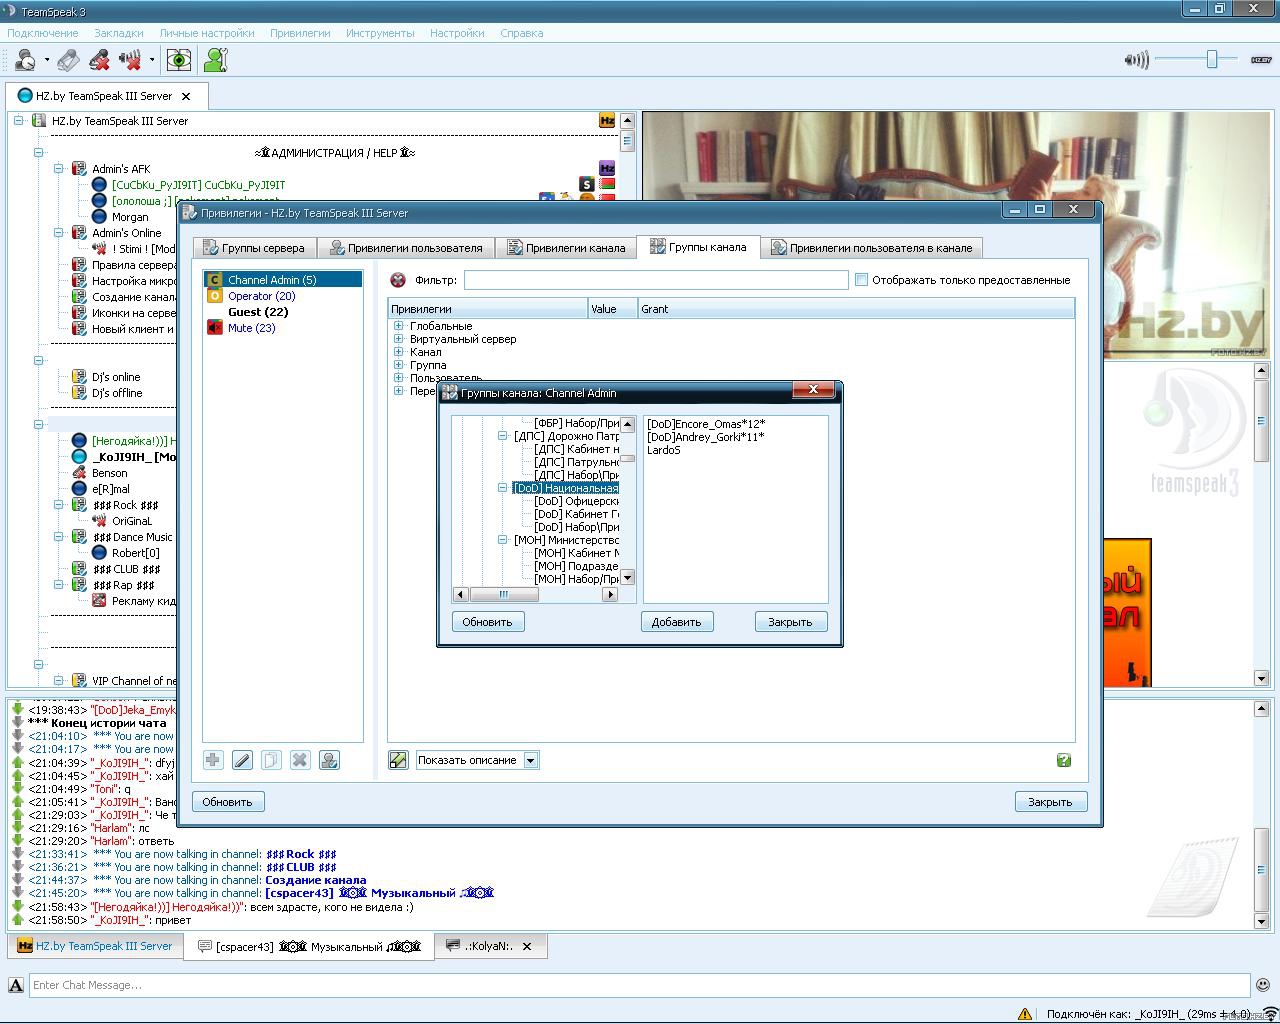This screenshot has width=1280, height=1024.
Task: Collapse ### Dance Music channel tree node
Action: (x=59, y=537)
